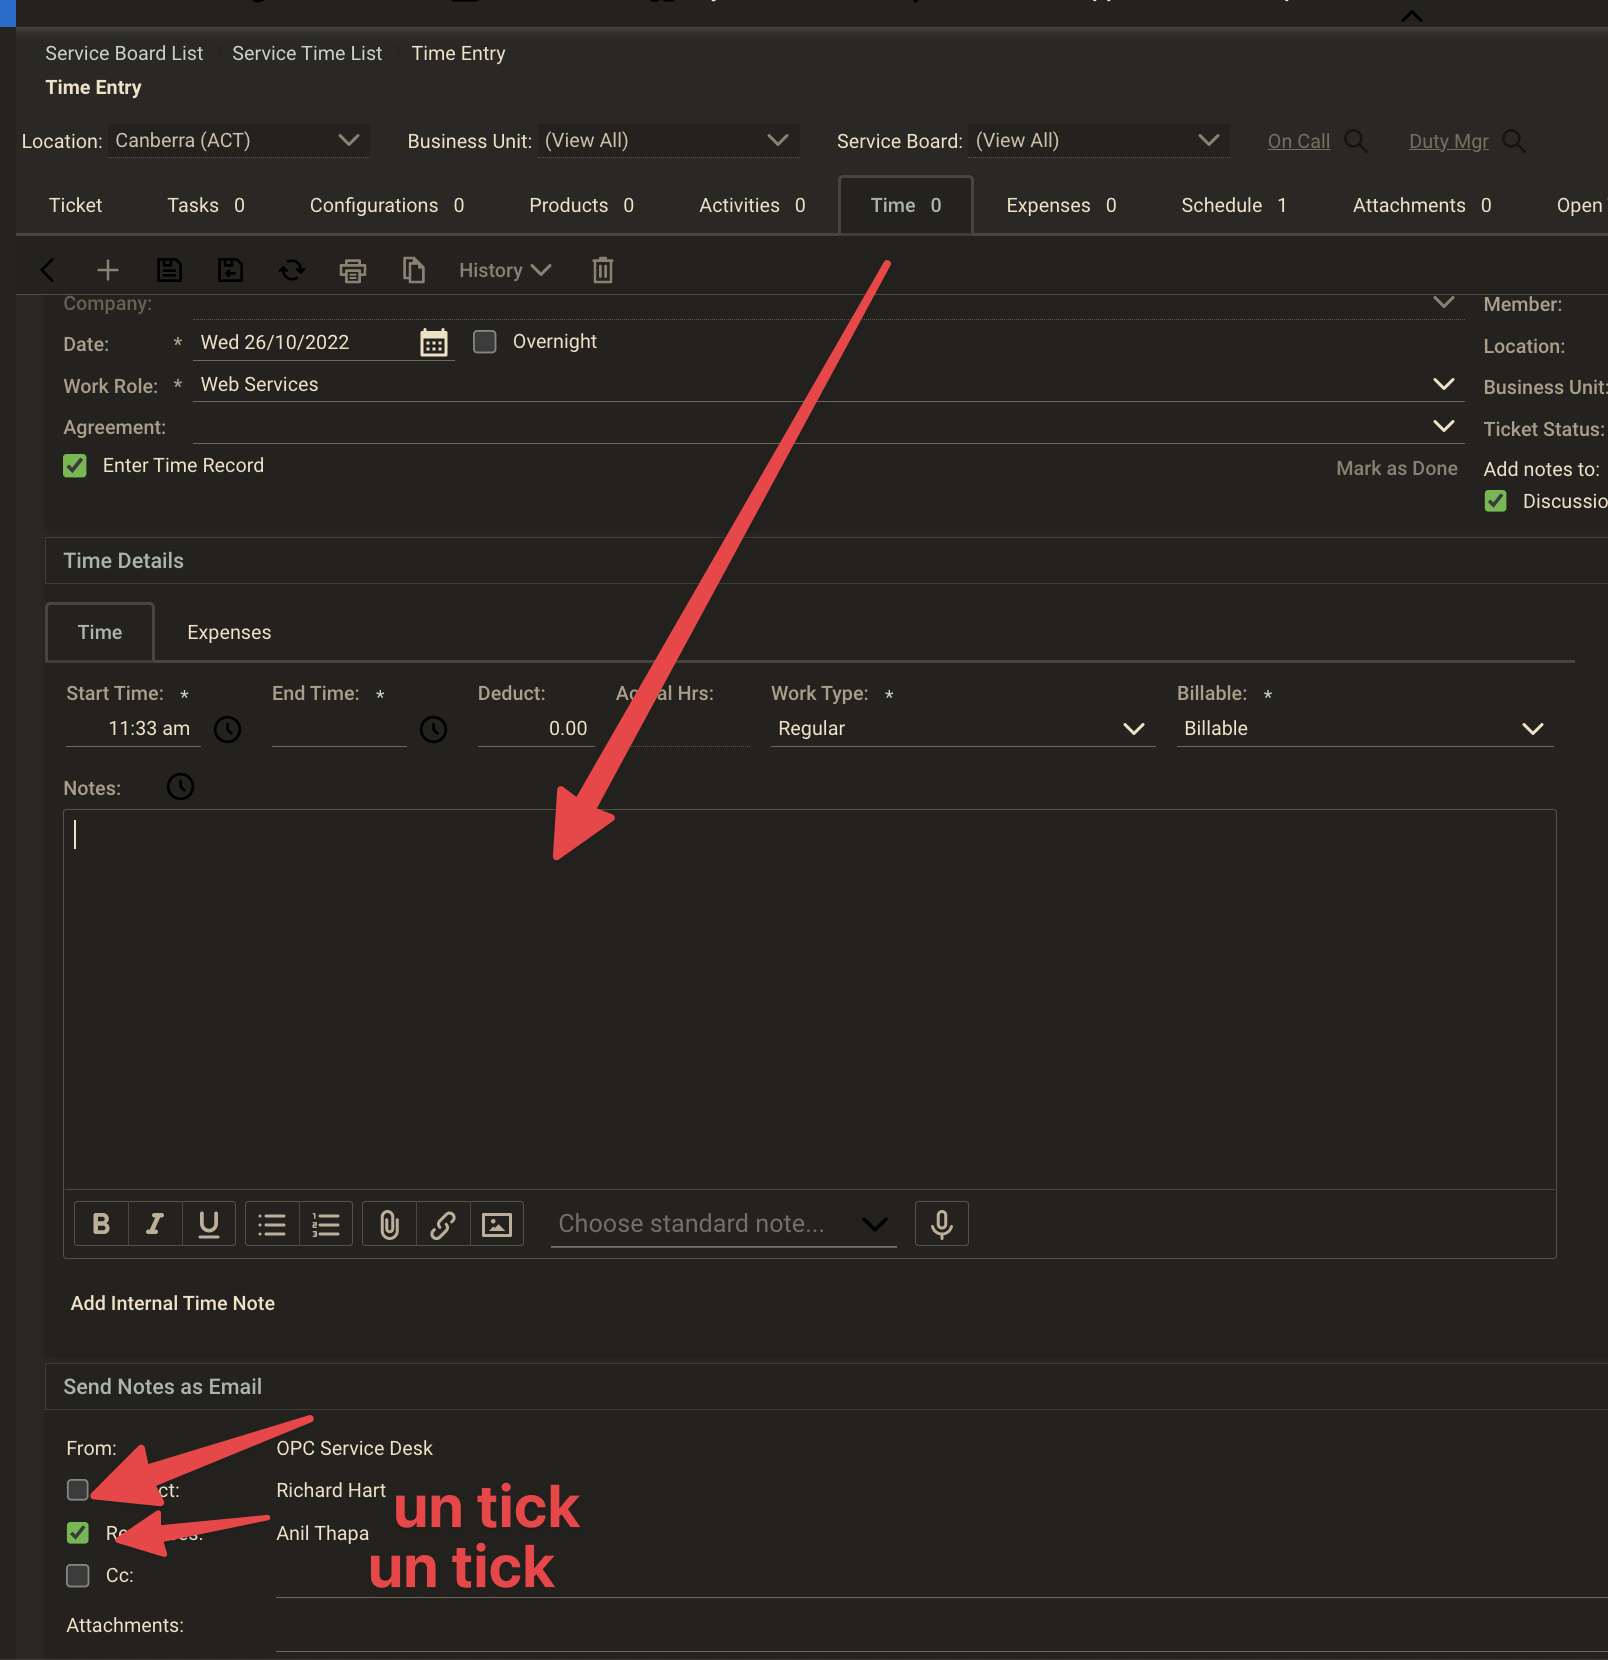
Task: Open the Expenses sub-tab in Time Details
Action: pos(229,633)
